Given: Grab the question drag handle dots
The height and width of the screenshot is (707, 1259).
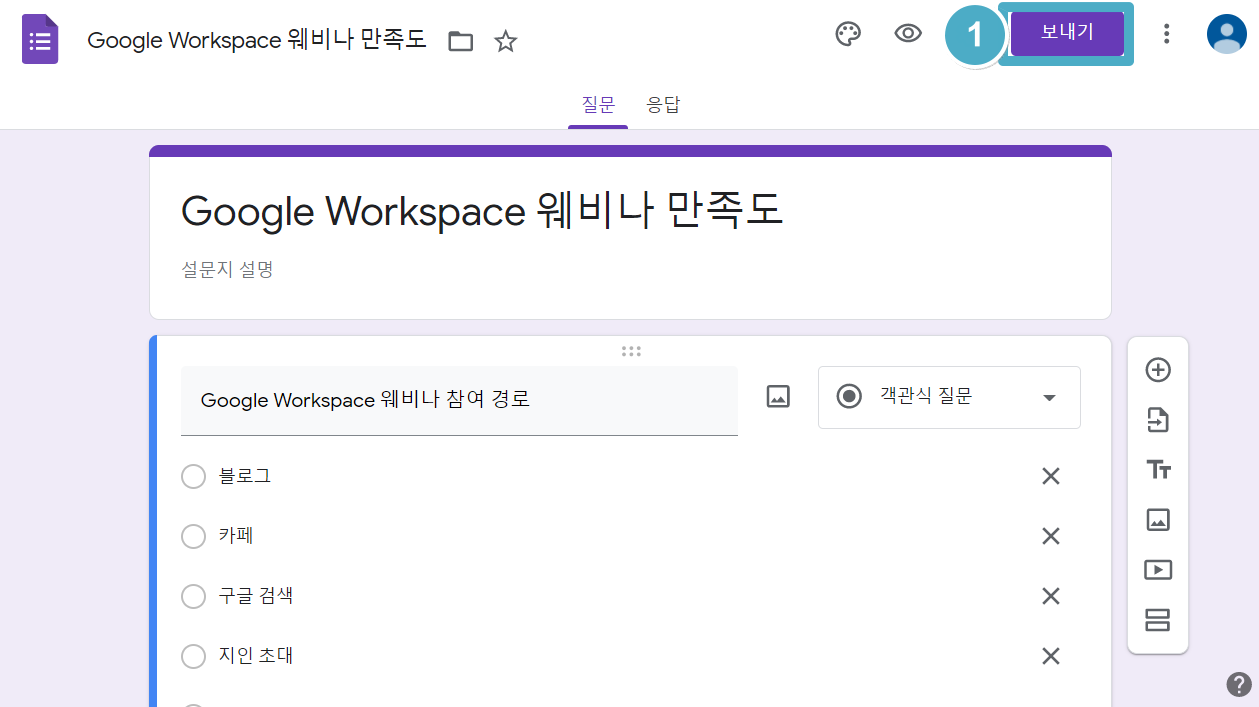Looking at the screenshot, I should click(631, 351).
